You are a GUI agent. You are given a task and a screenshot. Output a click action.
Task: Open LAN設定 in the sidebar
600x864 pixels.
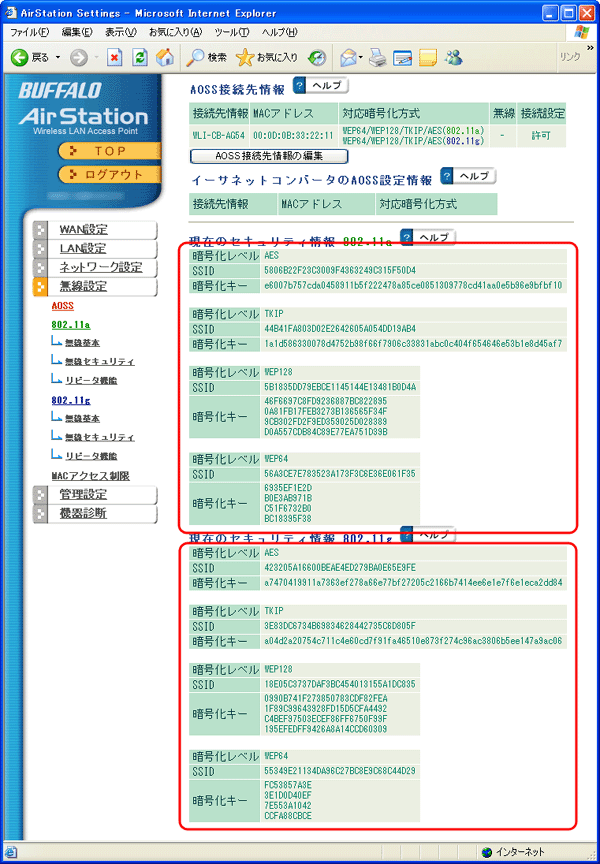click(83, 249)
